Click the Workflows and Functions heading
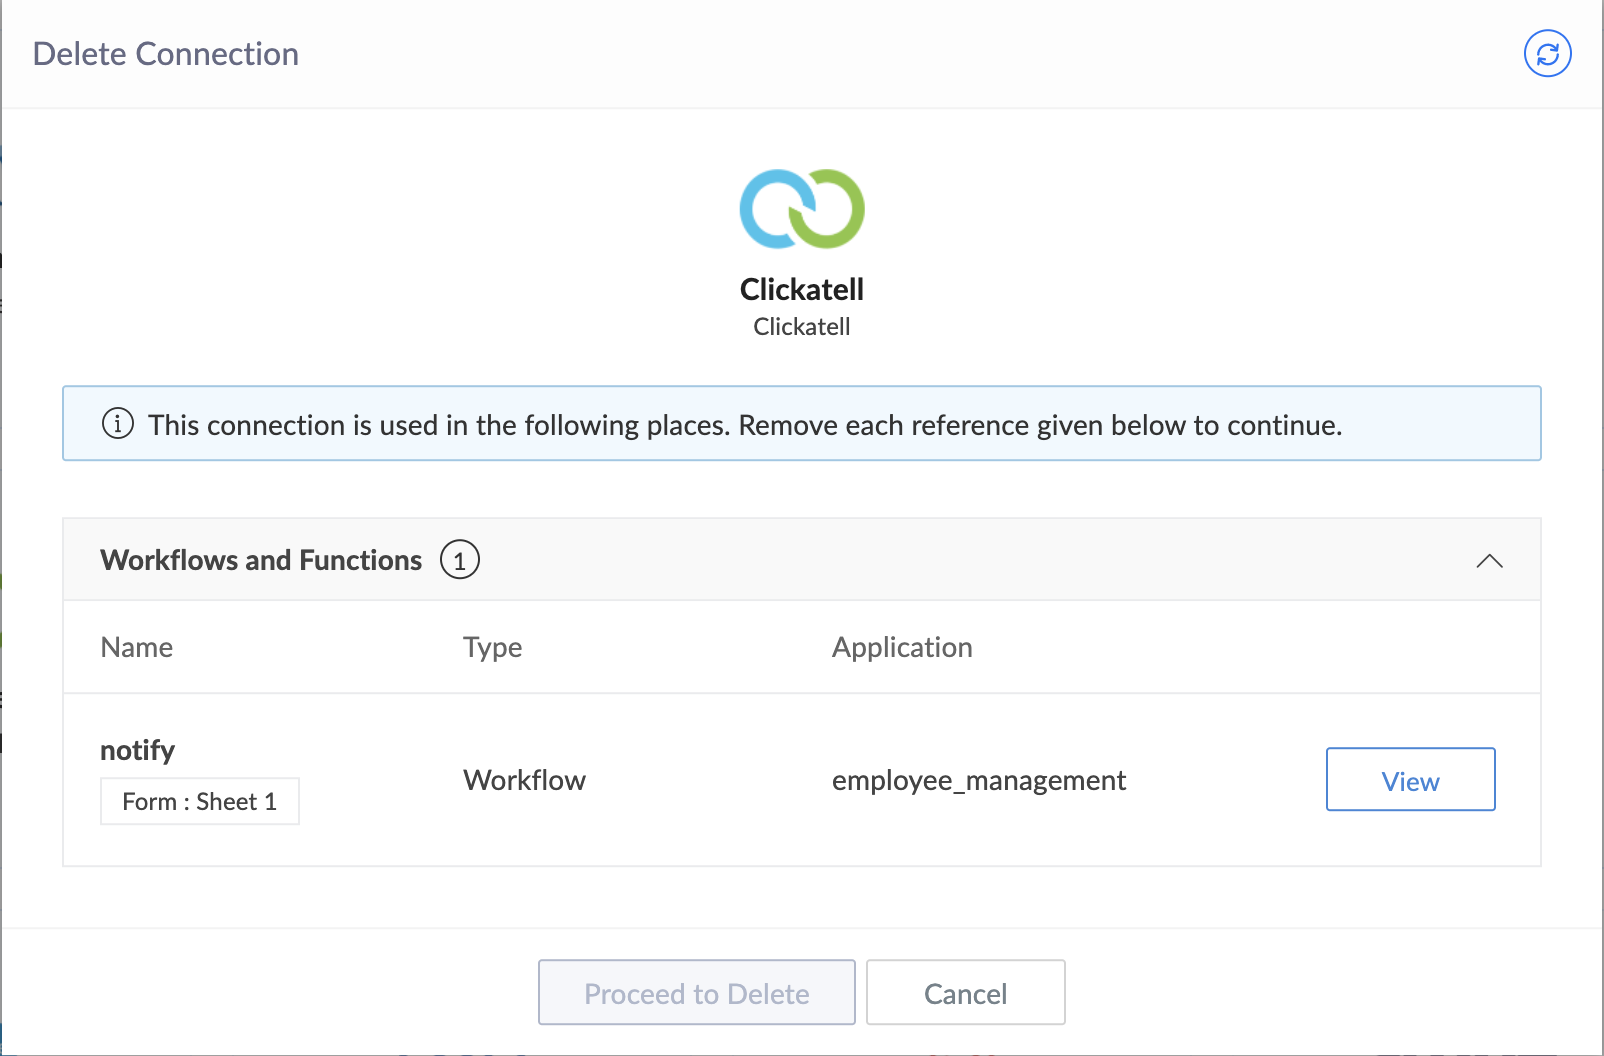Screen dimensions: 1604x1056 [261, 560]
